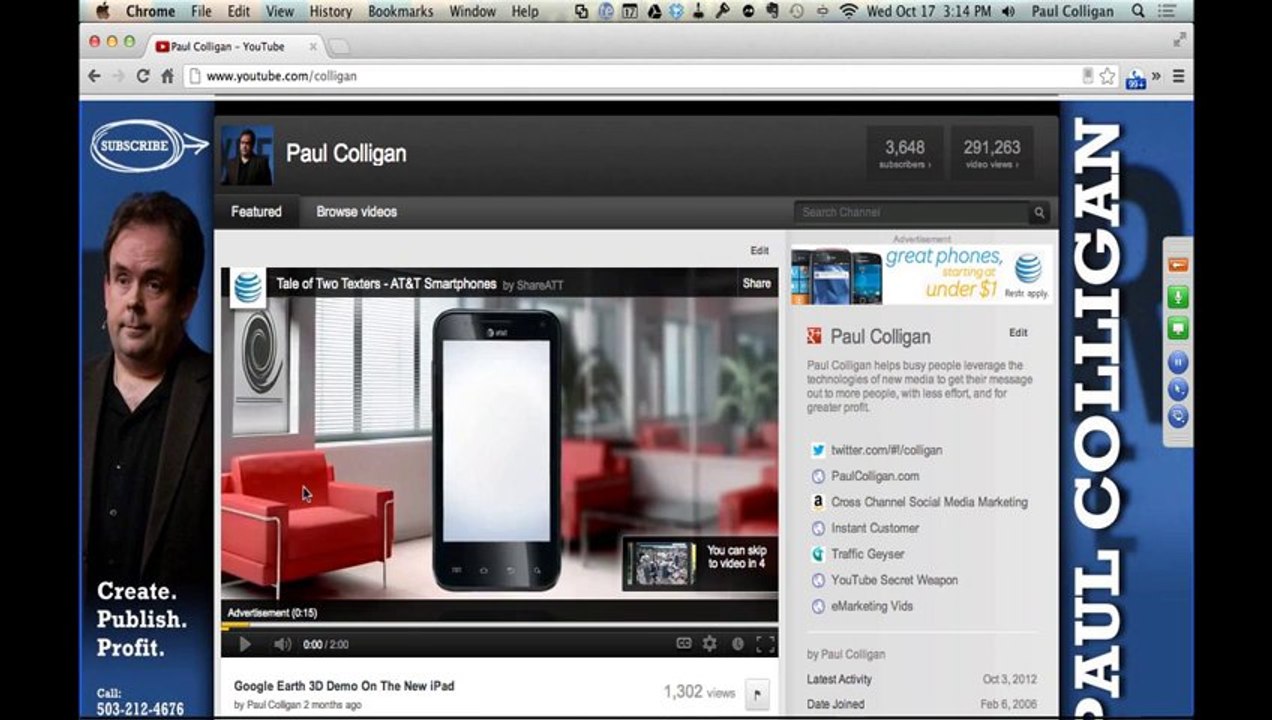The image size is (1272, 720).
Task: Open the History menu
Action: click(x=330, y=12)
